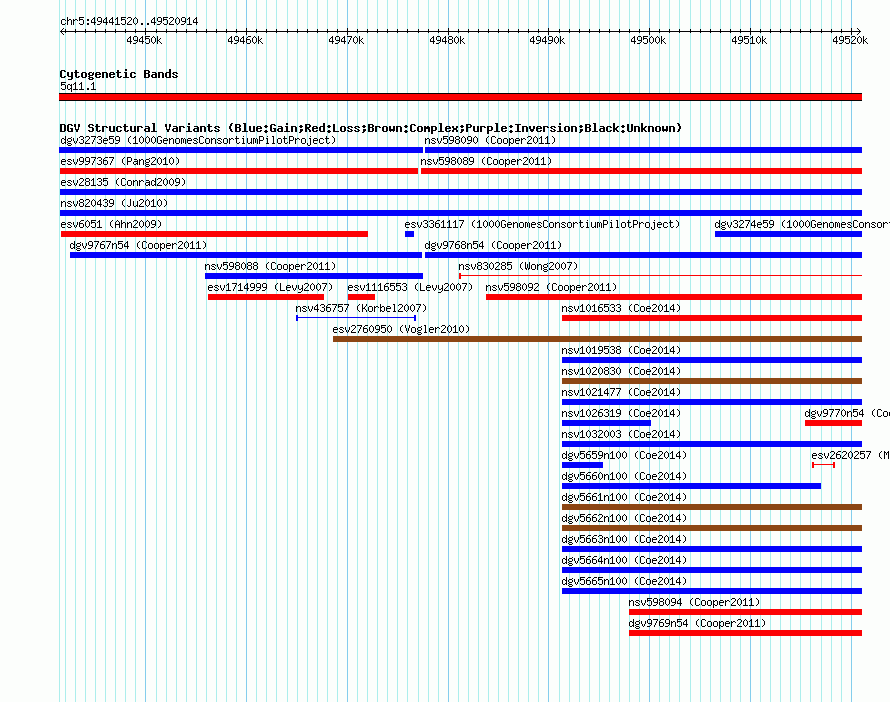Viewport: 890px width, 702px height.
Task: Click the 49450k ruler position
Action: (x=144, y=40)
